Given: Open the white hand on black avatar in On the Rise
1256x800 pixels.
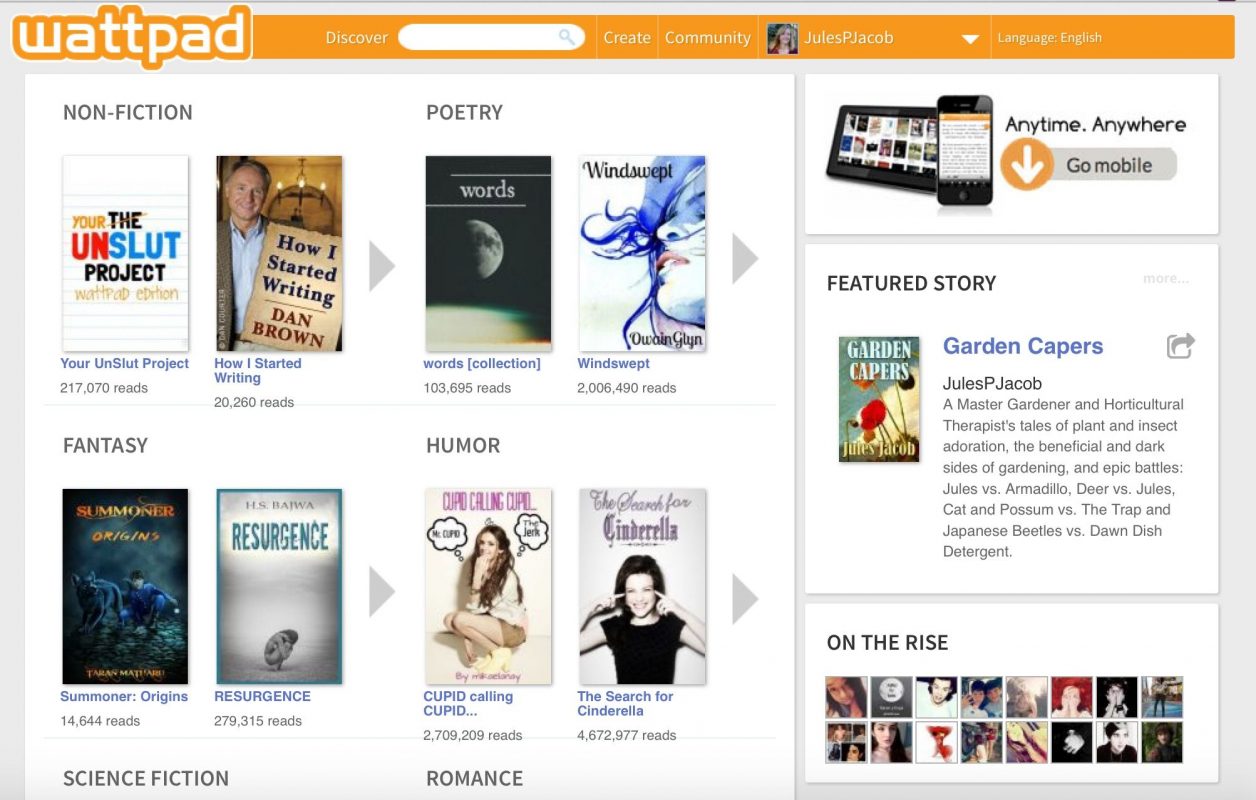Looking at the screenshot, I should [1071, 743].
